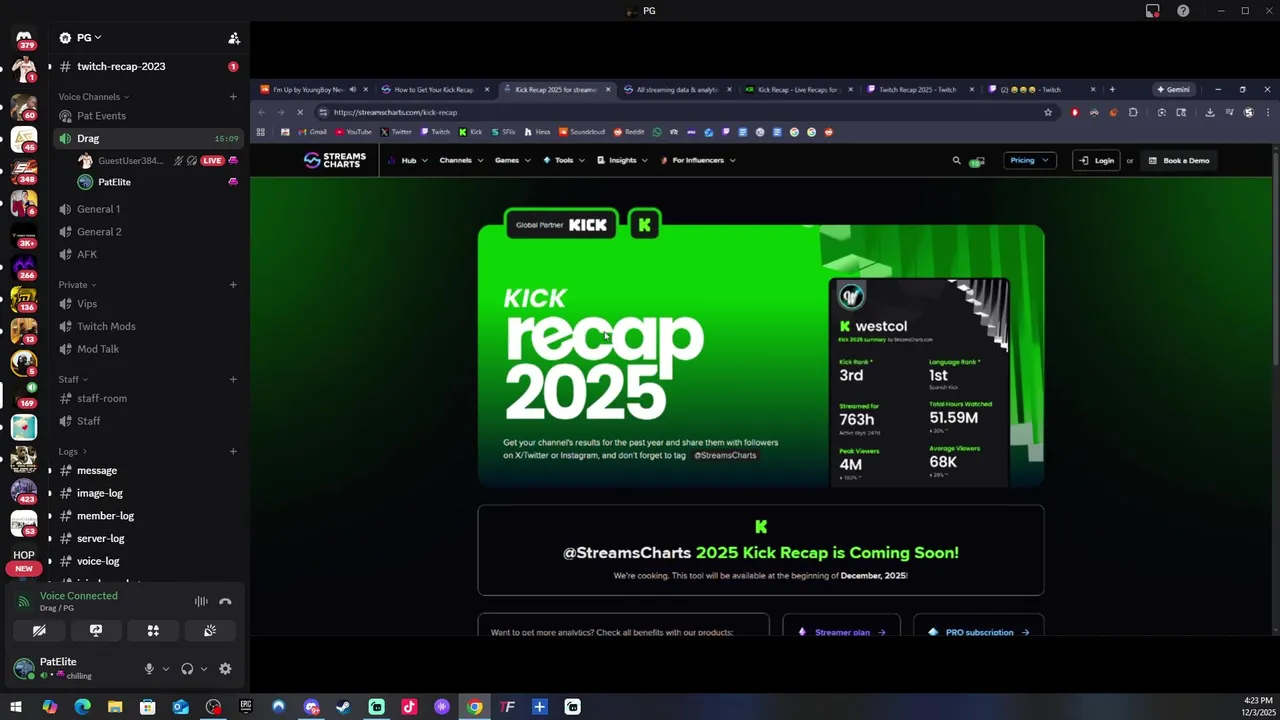Open input device options beside microphone
The image size is (1280, 720).
tap(166, 669)
